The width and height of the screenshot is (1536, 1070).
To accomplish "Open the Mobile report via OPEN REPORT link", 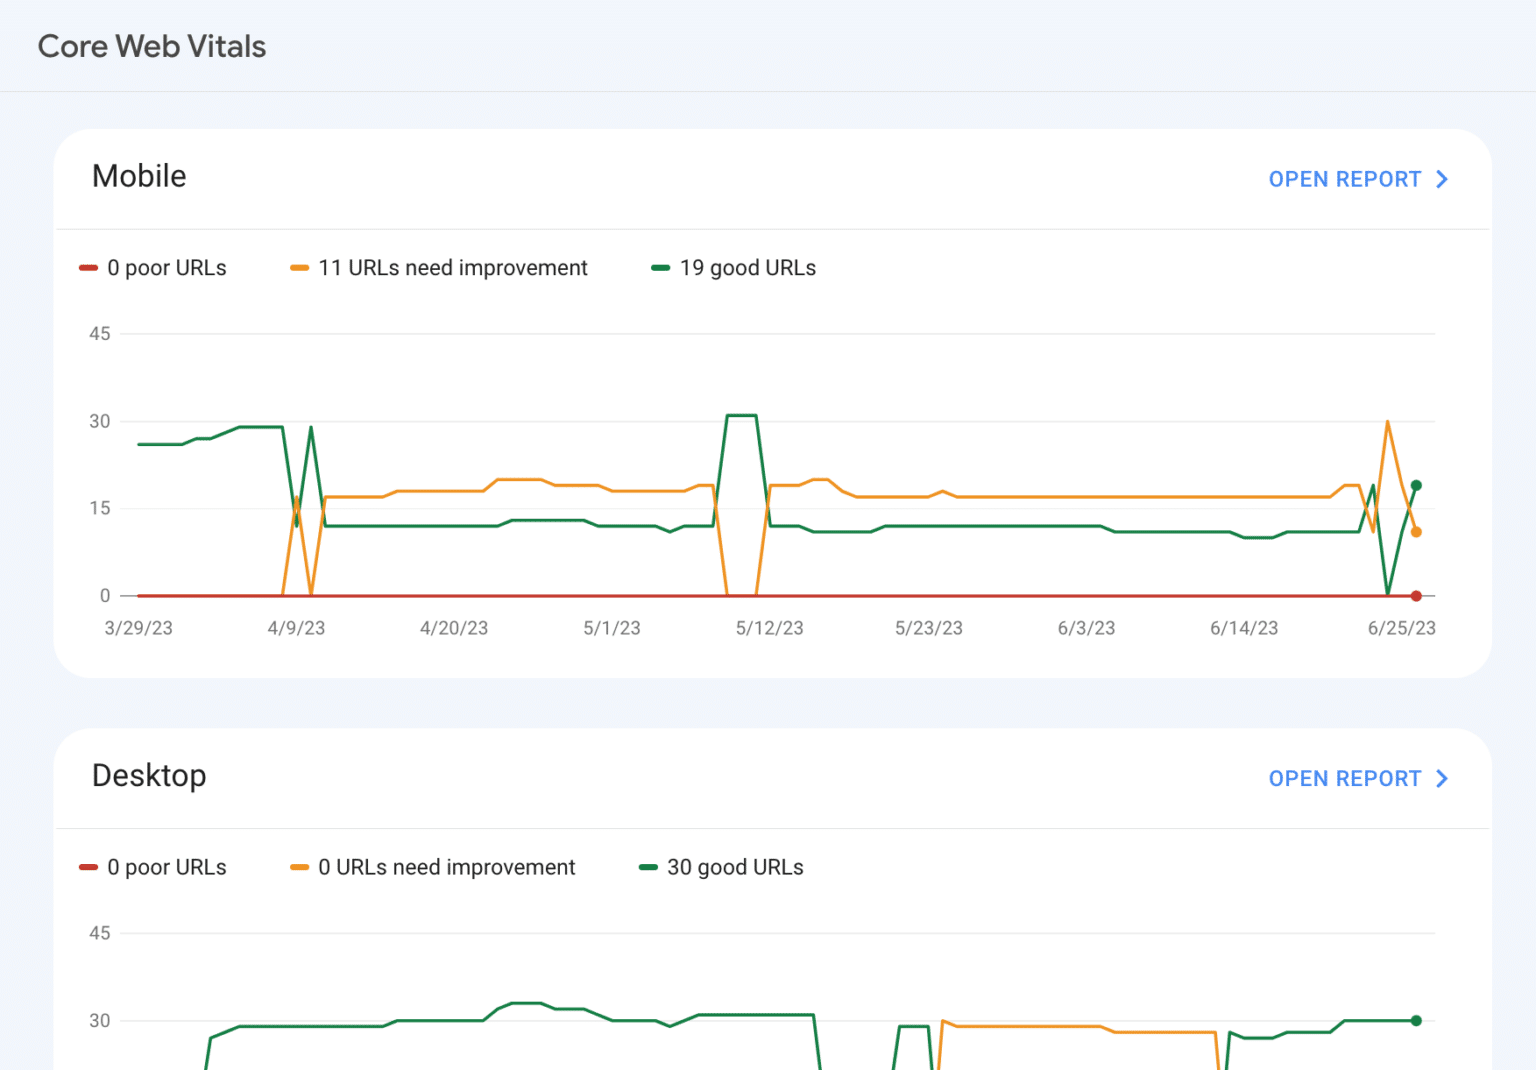I will [1345, 179].
